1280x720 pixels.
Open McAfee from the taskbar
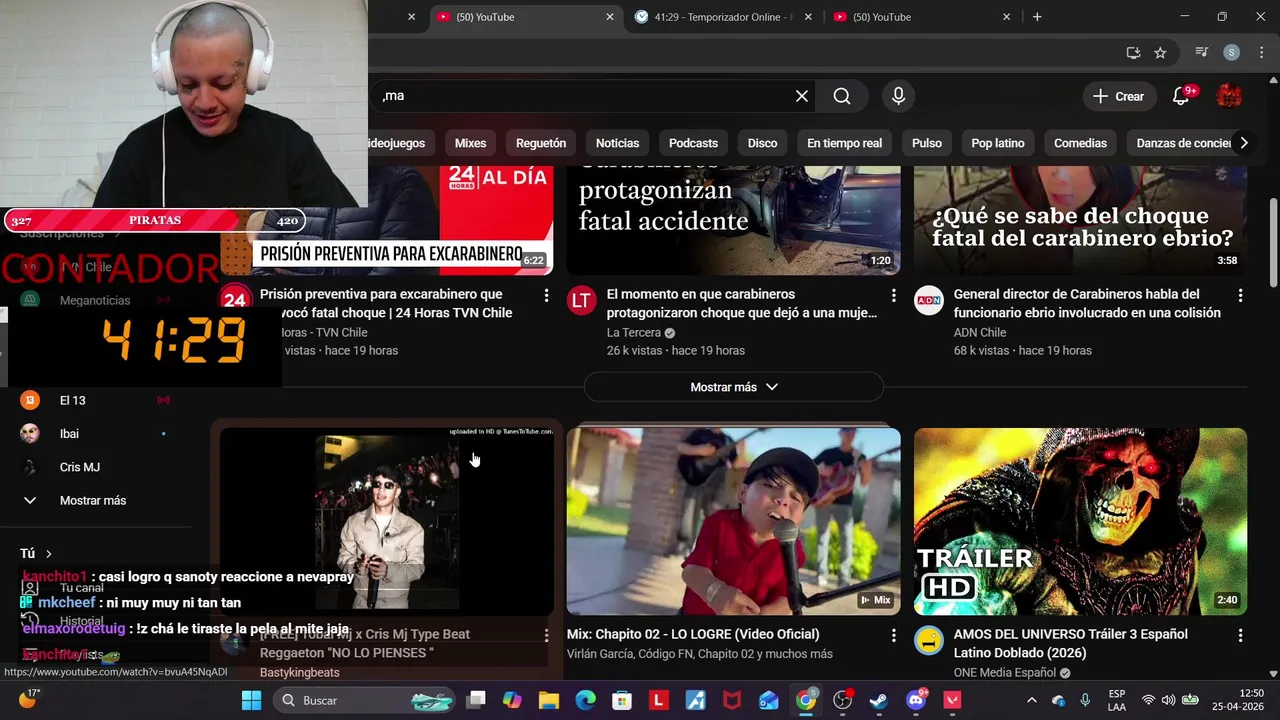point(732,700)
